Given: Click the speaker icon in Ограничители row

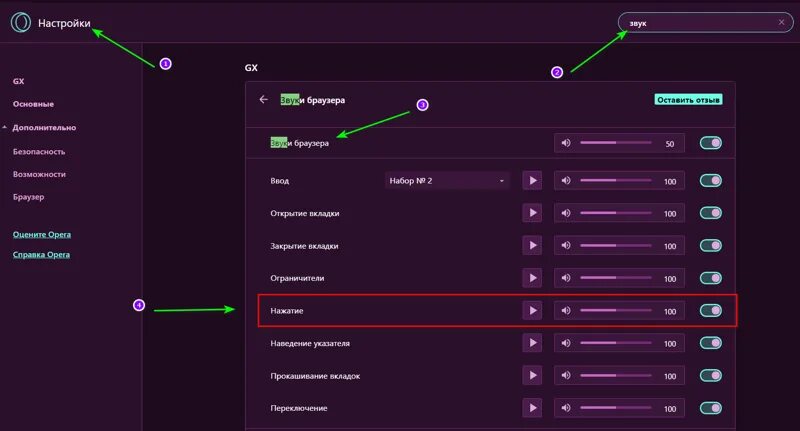Looking at the screenshot, I should (566, 278).
